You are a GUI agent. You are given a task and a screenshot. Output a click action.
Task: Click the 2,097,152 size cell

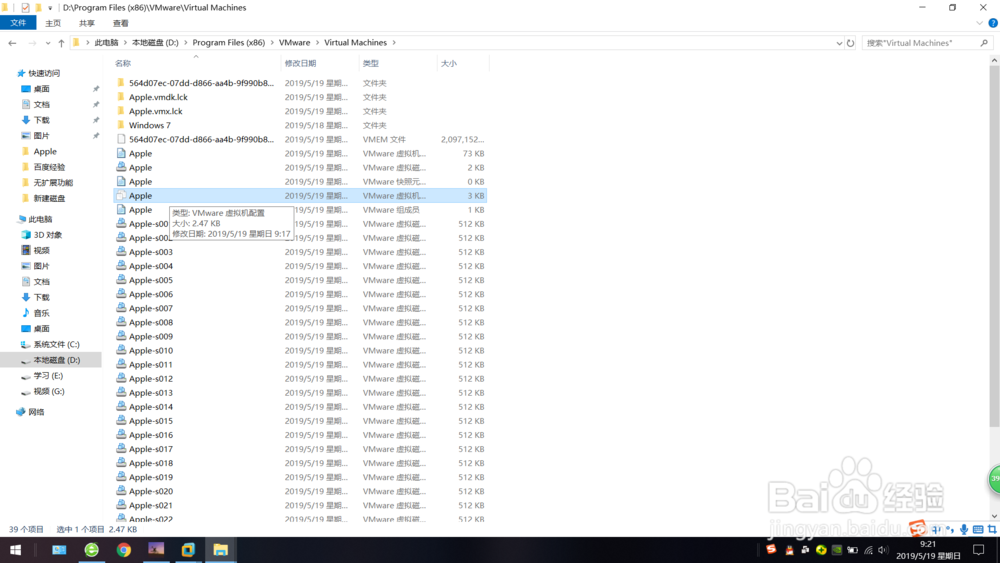[462, 140]
